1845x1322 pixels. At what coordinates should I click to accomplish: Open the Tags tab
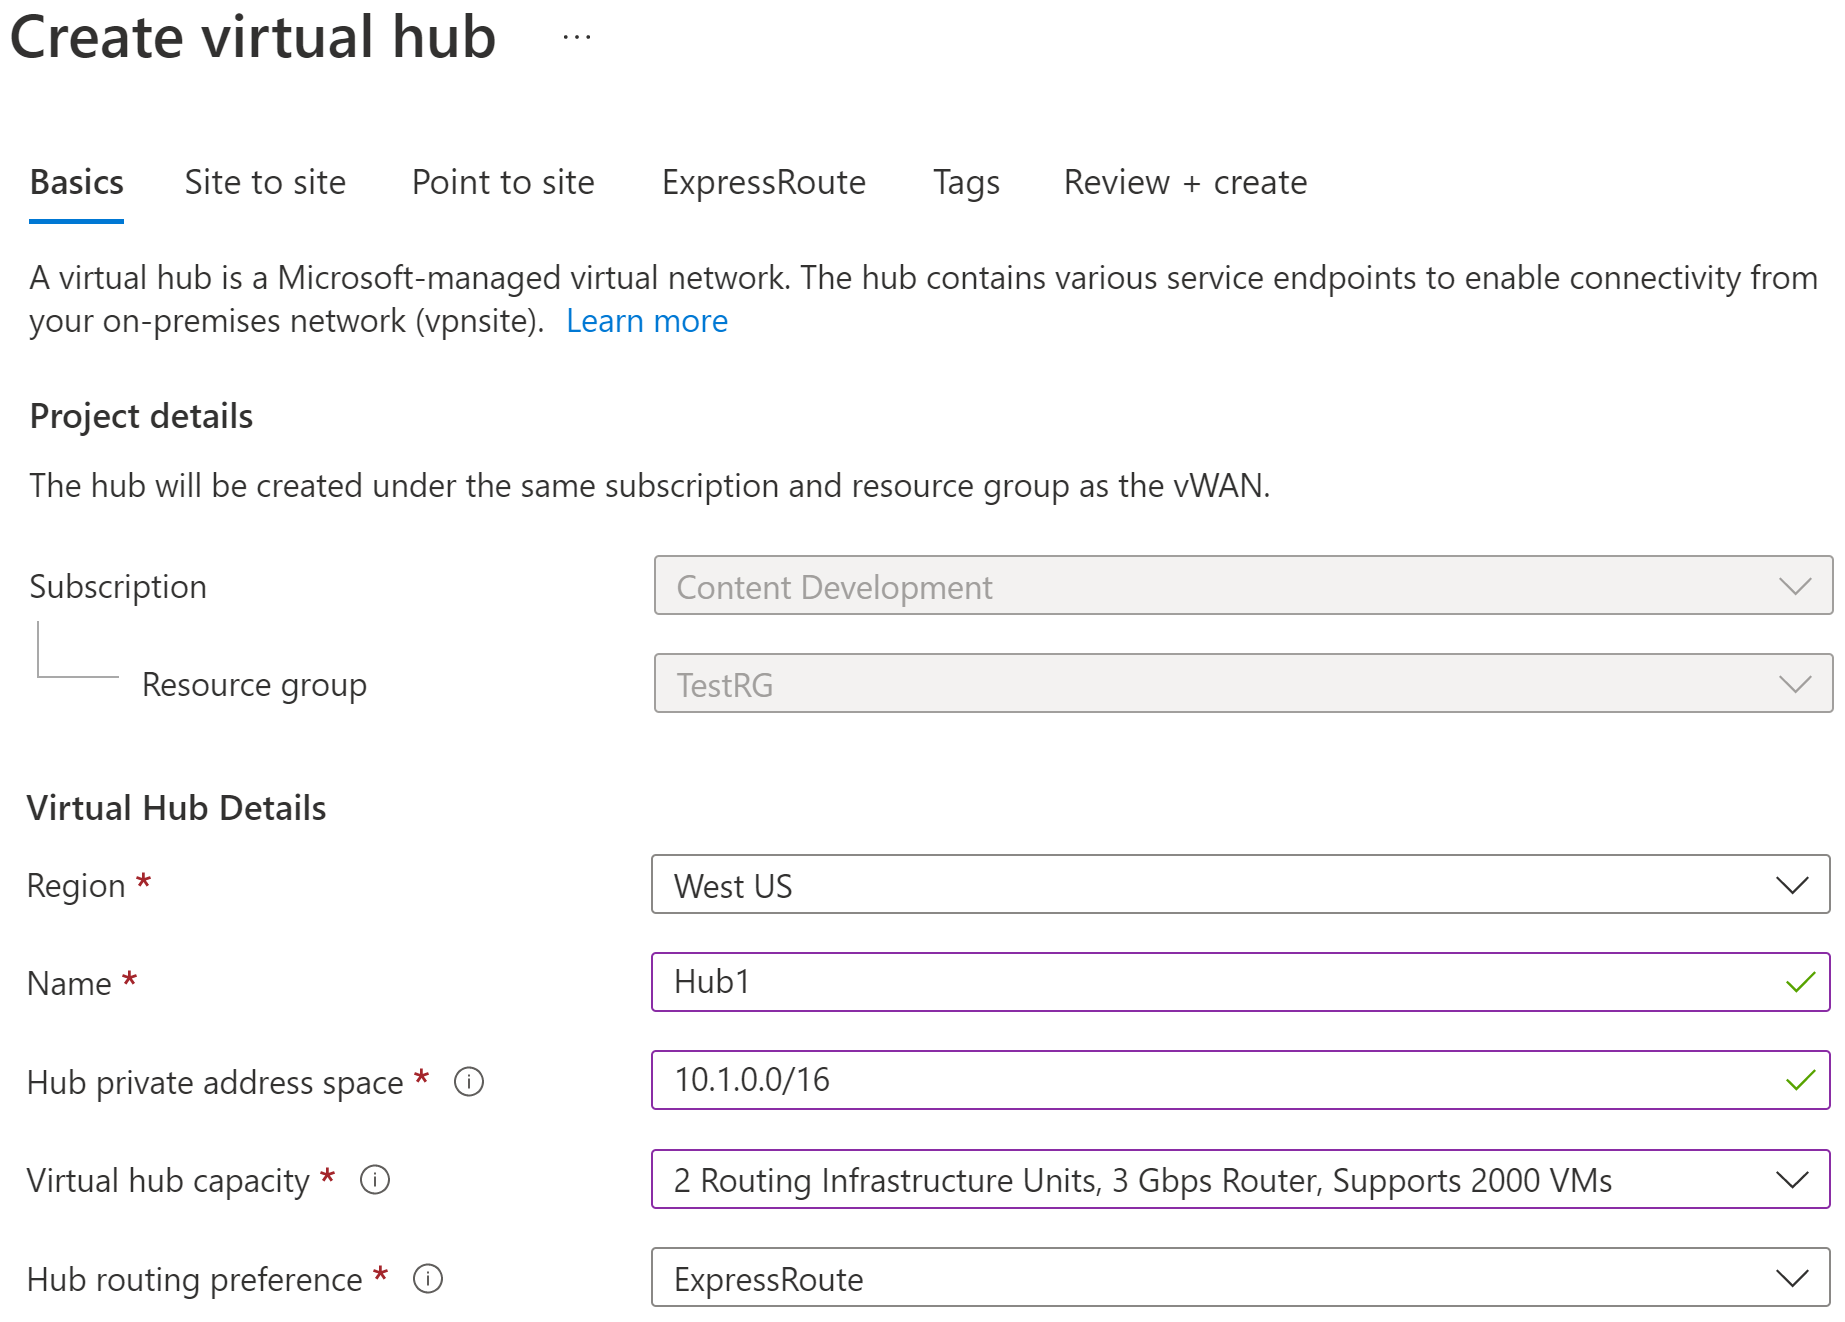click(964, 182)
